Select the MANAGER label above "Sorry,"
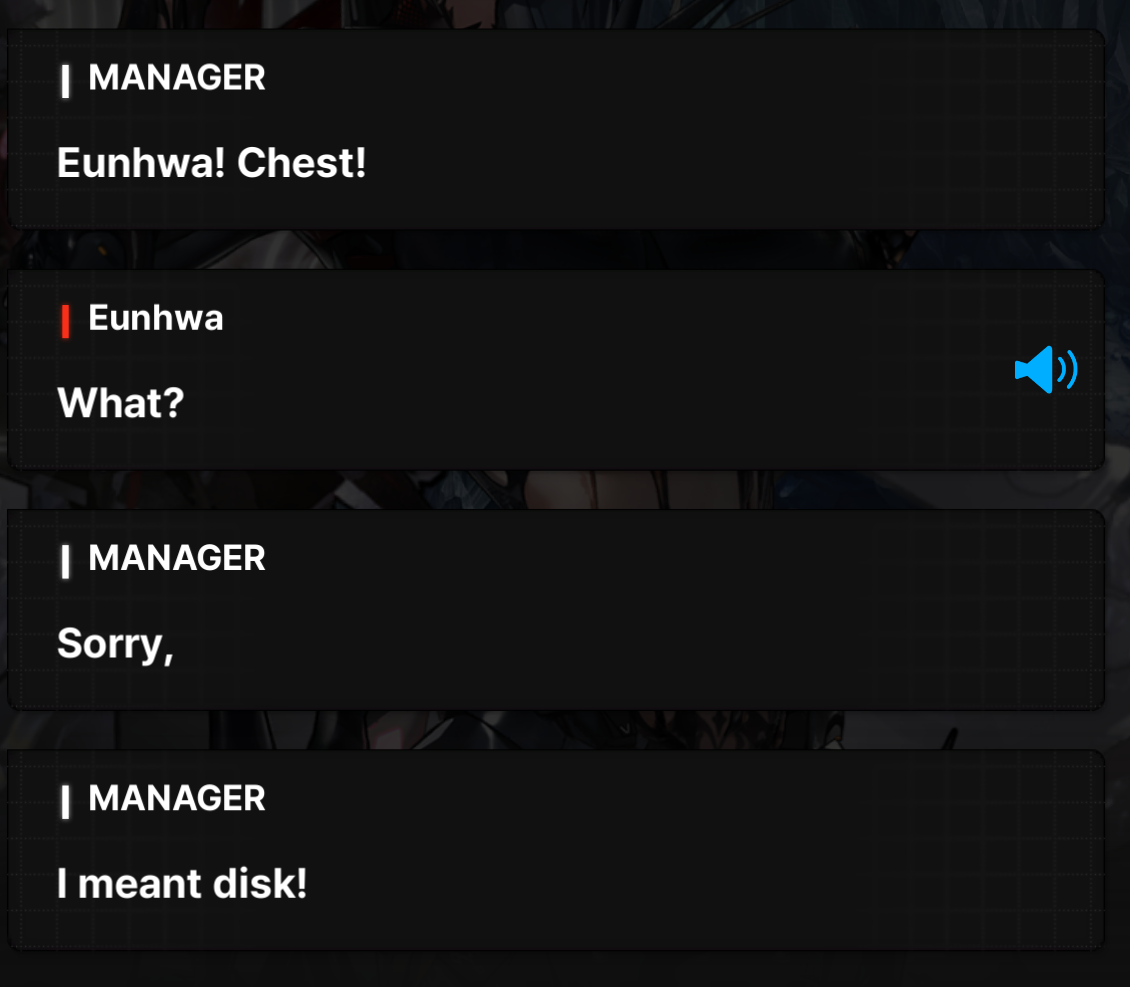This screenshot has height=987, width=1130. [x=177, y=558]
